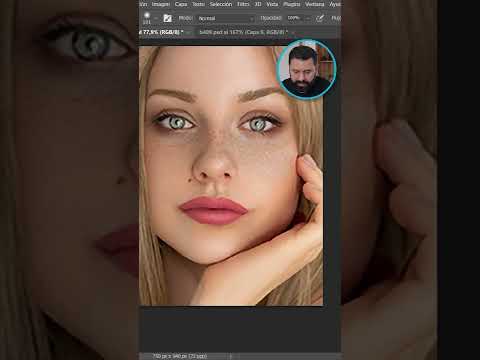The width and height of the screenshot is (480, 360).
Task: Click the Opacidad percentage field
Action: tap(294, 18)
